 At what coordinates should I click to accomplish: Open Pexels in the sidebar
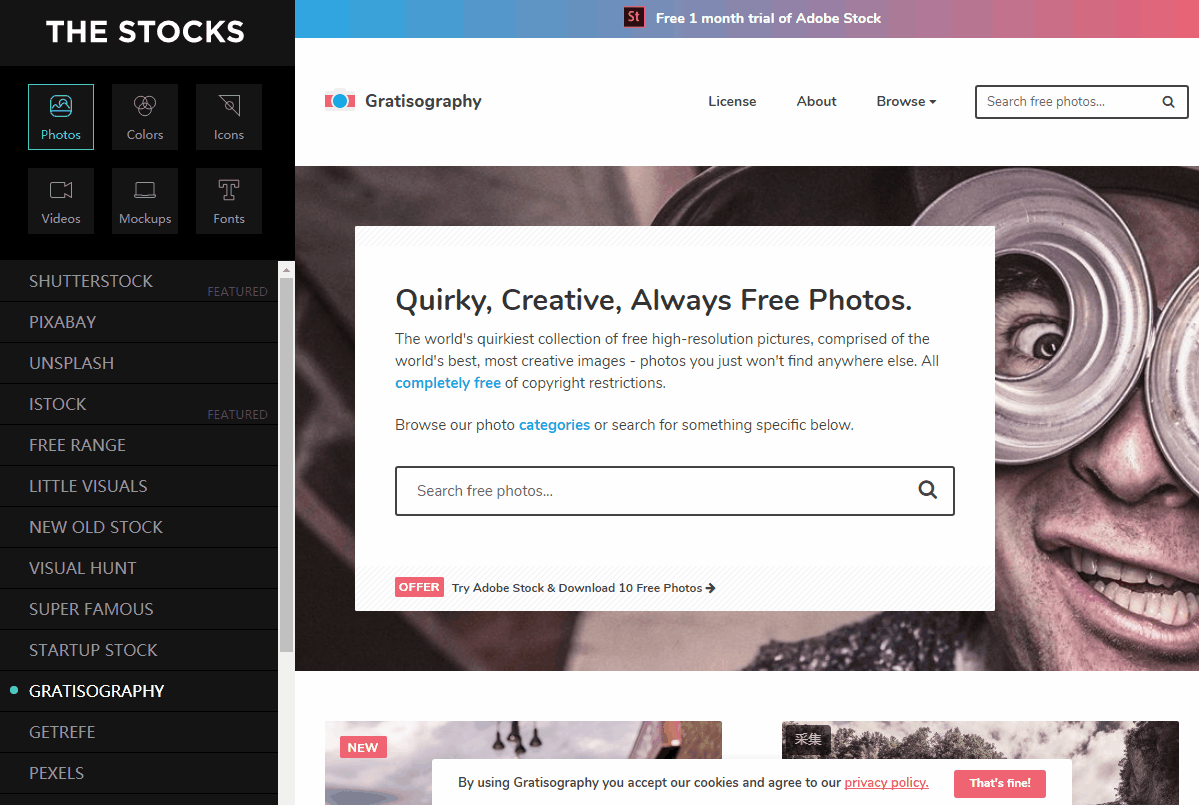point(139,774)
